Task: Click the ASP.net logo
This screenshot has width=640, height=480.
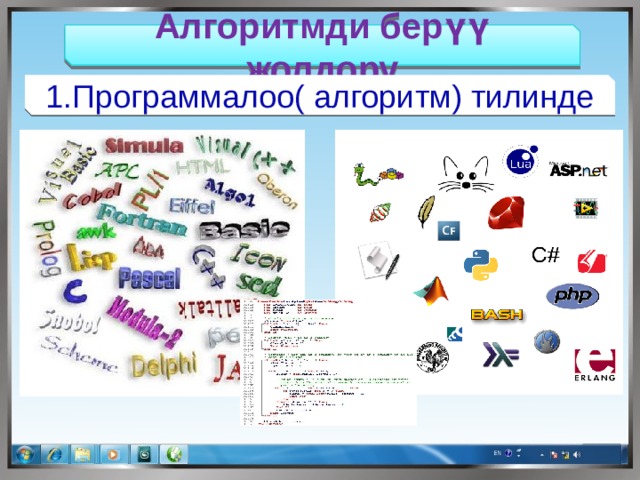Action: (578, 169)
